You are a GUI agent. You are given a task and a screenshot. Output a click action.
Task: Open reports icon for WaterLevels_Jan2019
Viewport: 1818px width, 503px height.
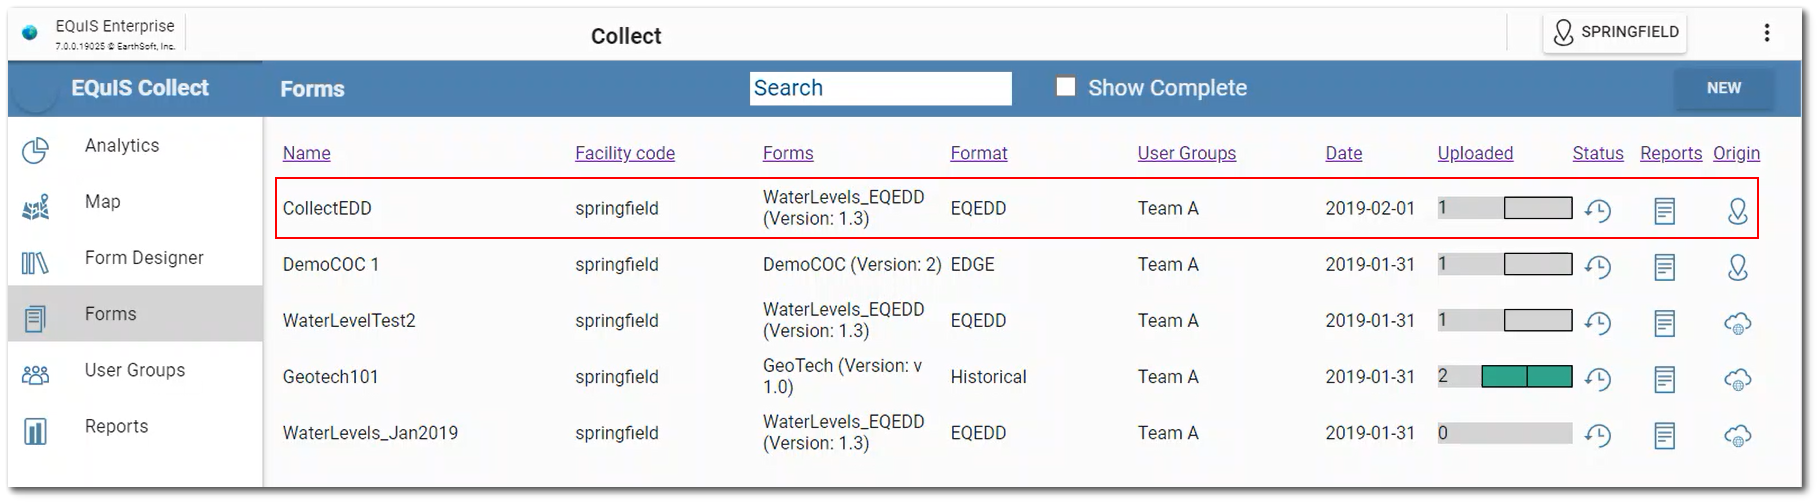point(1665,436)
